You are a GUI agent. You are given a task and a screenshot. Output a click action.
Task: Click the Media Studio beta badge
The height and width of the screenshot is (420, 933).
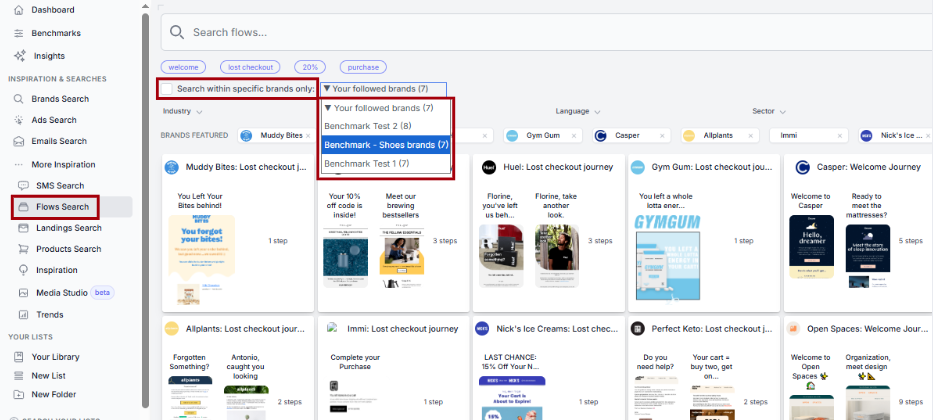pos(103,293)
